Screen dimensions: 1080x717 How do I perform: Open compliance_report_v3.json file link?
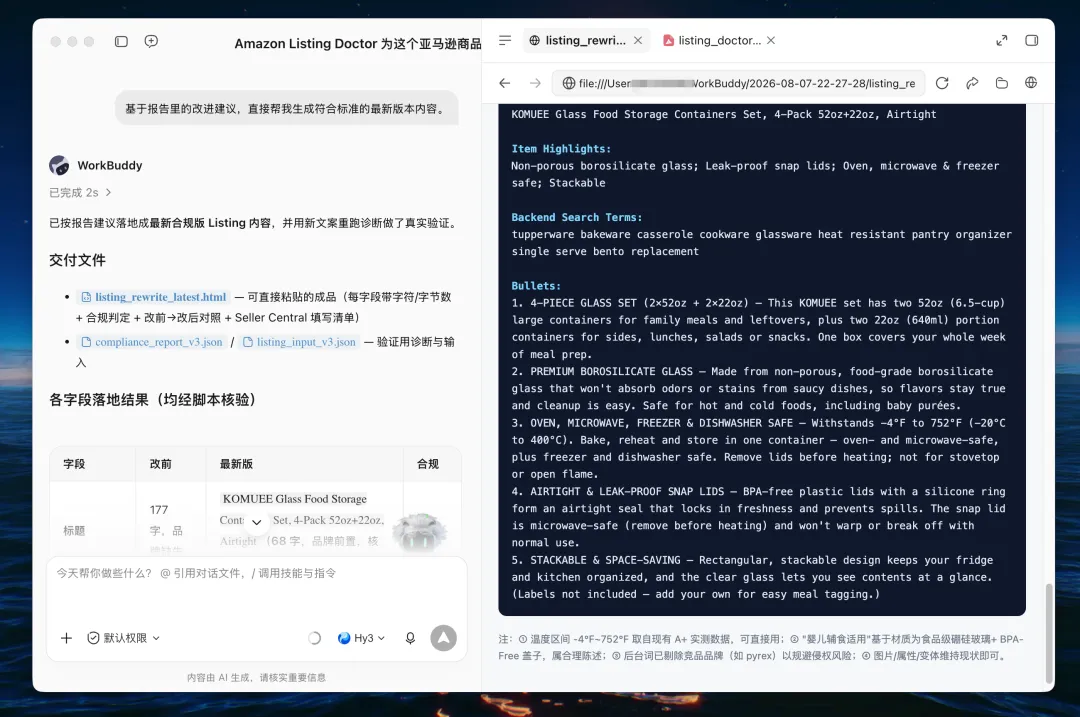(152, 342)
